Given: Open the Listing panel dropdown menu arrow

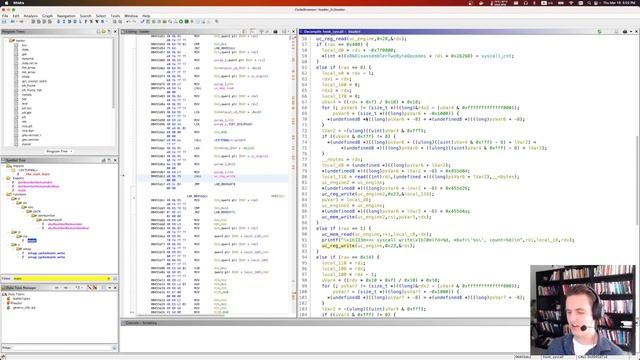Looking at the screenshot, I should pyautogui.click(x=288, y=31).
